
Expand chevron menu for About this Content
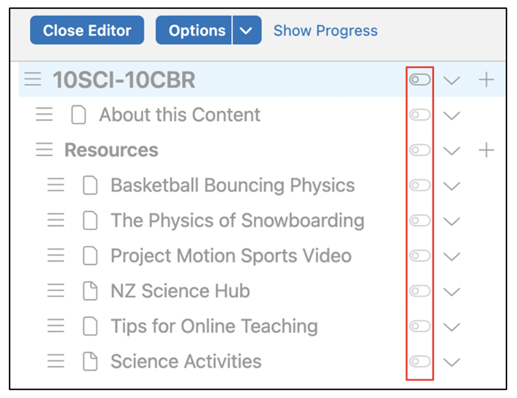(452, 116)
